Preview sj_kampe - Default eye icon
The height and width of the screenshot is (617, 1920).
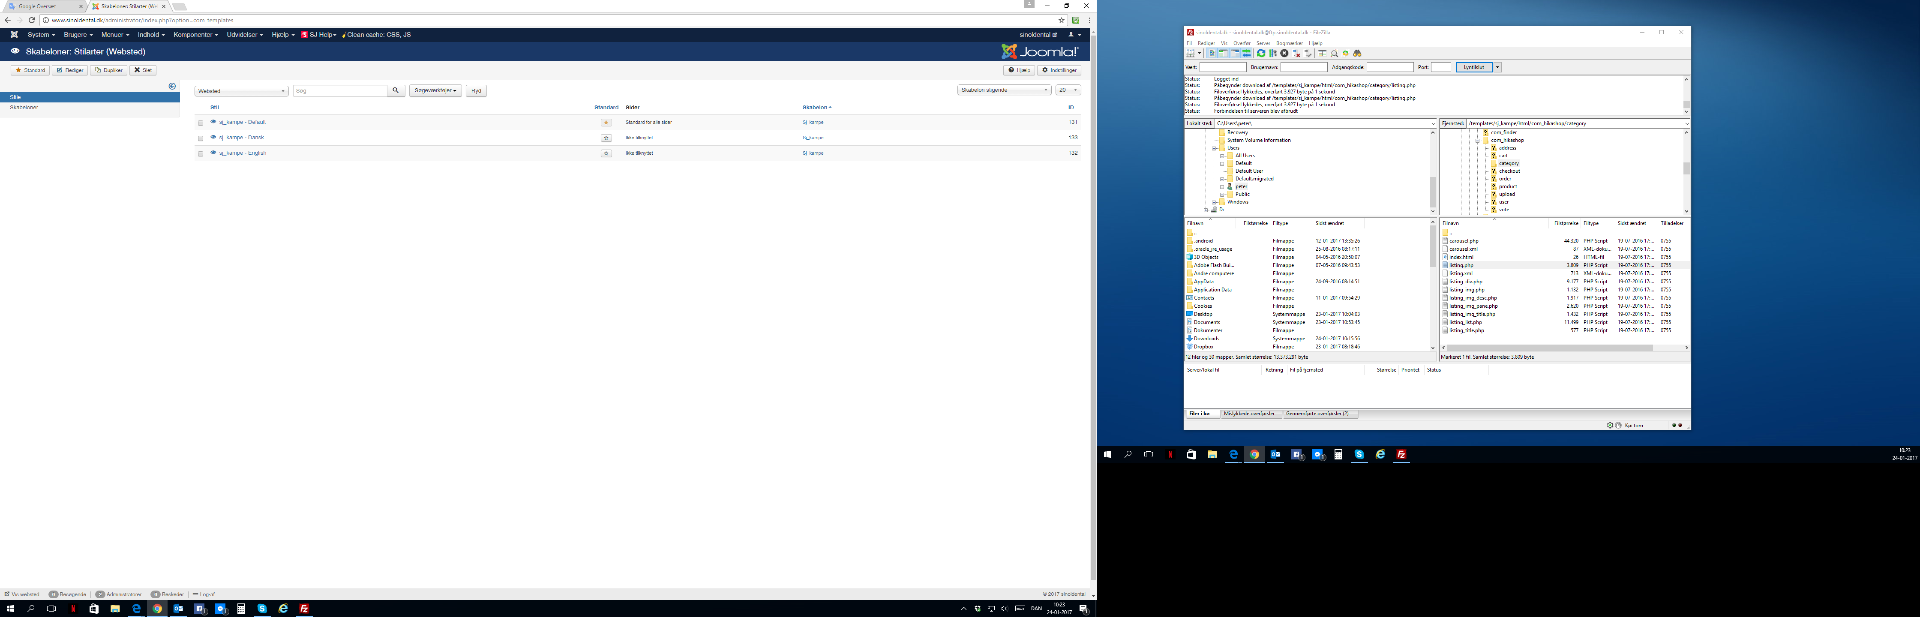(x=213, y=122)
